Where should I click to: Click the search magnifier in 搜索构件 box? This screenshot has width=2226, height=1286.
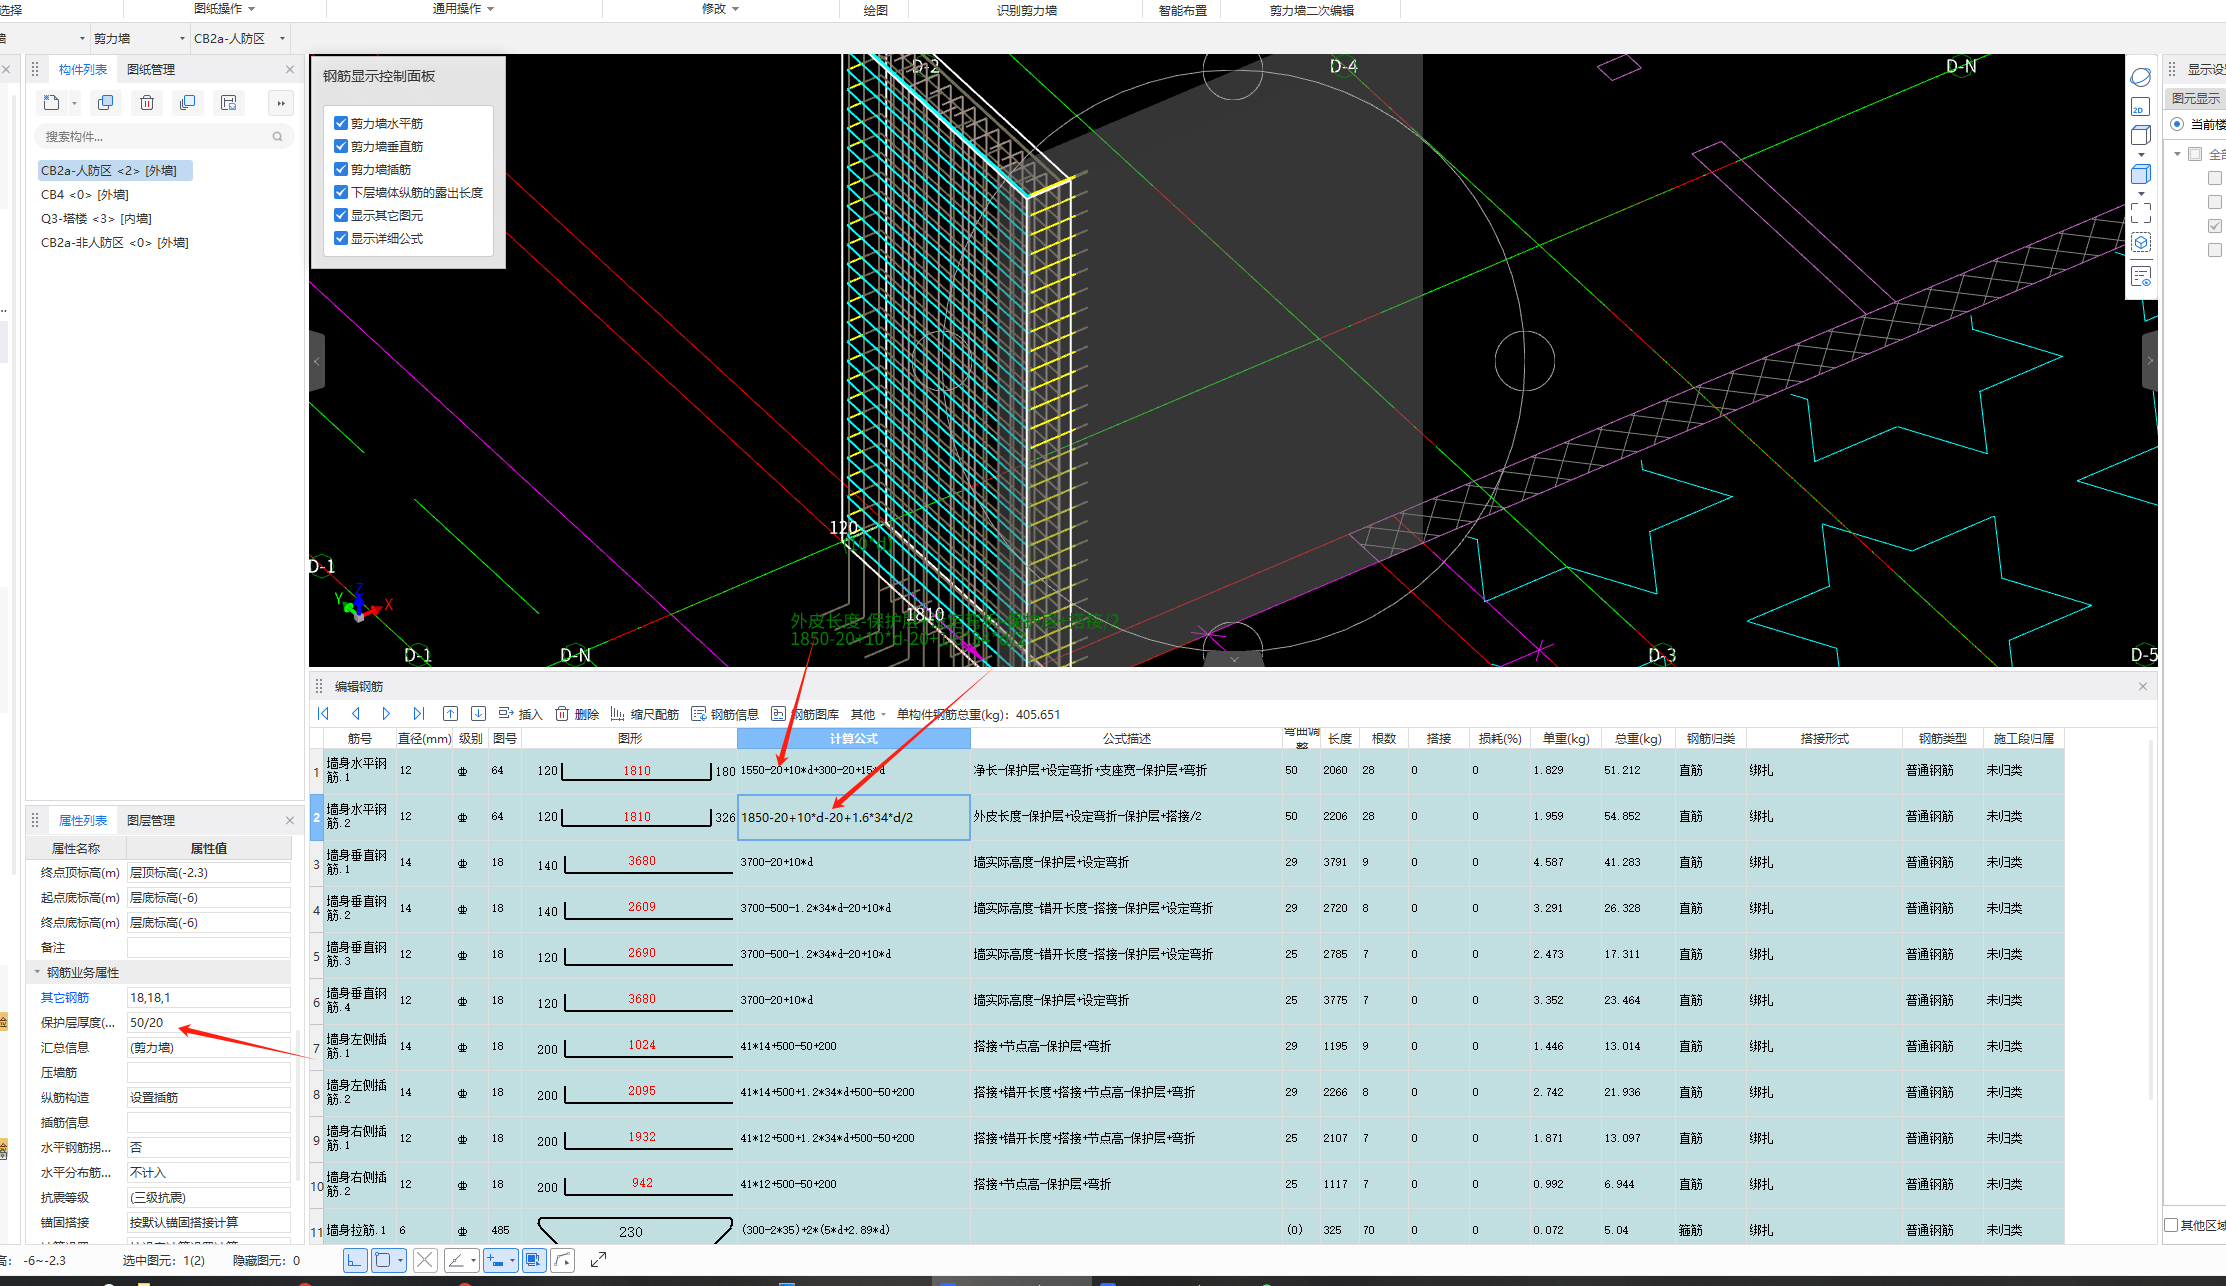(x=278, y=137)
